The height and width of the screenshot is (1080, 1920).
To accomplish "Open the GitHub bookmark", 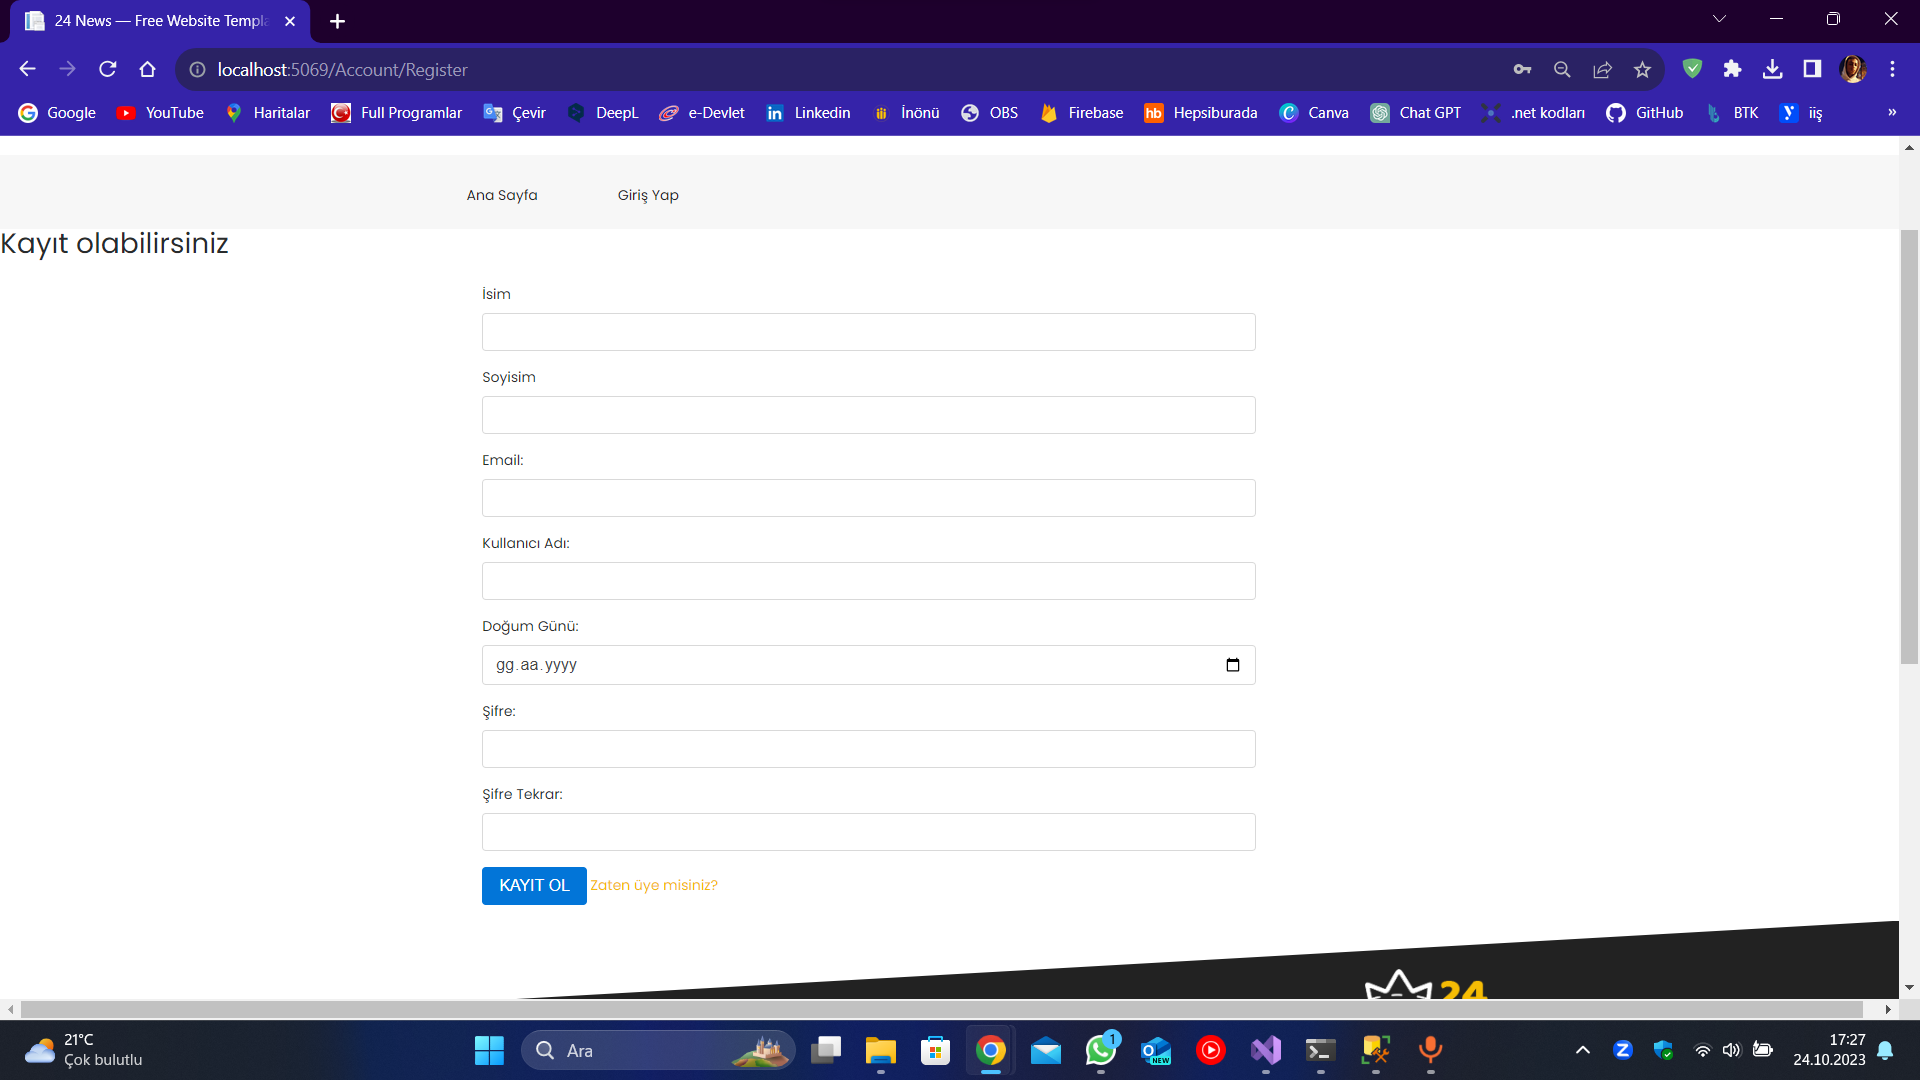I will [1644, 113].
